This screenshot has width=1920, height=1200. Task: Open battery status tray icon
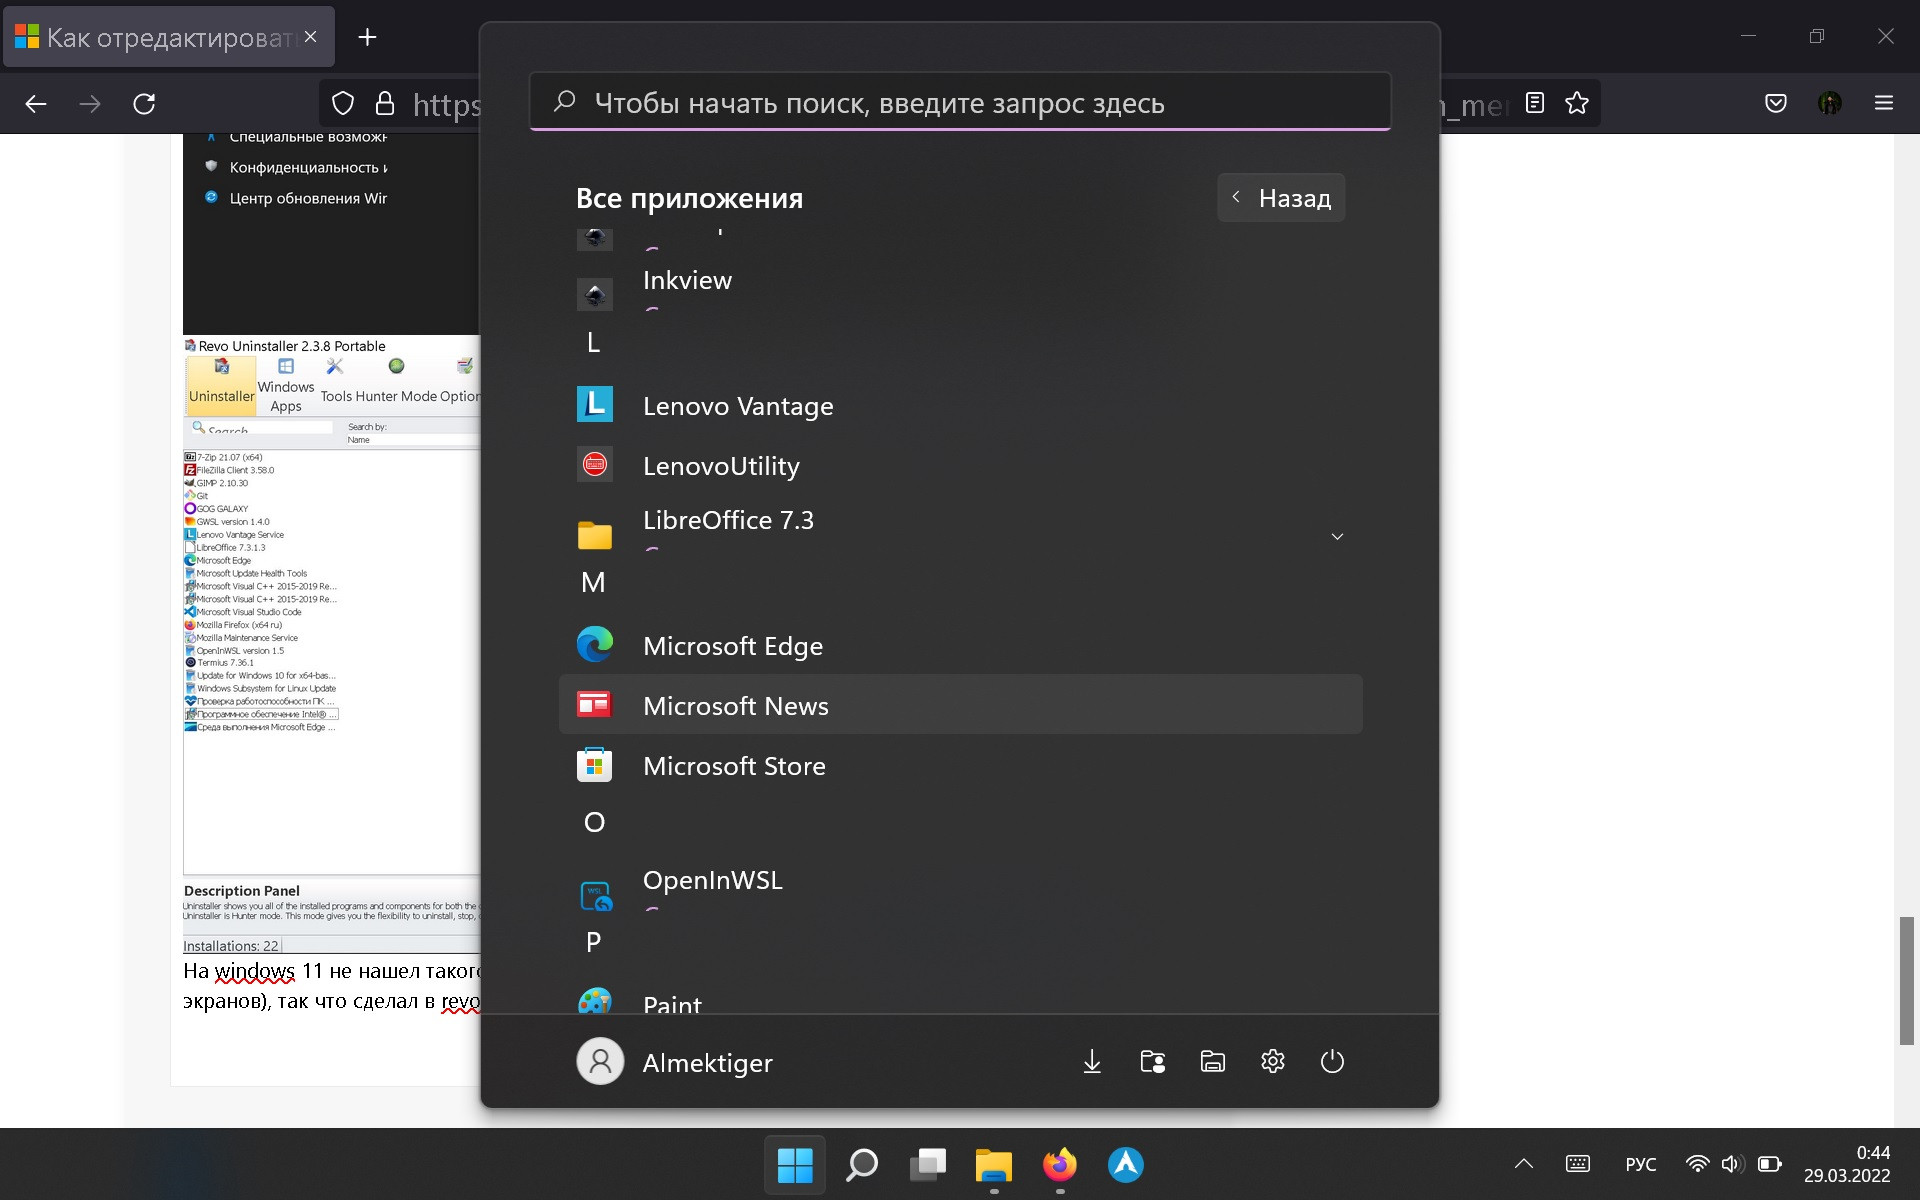(x=1769, y=1164)
